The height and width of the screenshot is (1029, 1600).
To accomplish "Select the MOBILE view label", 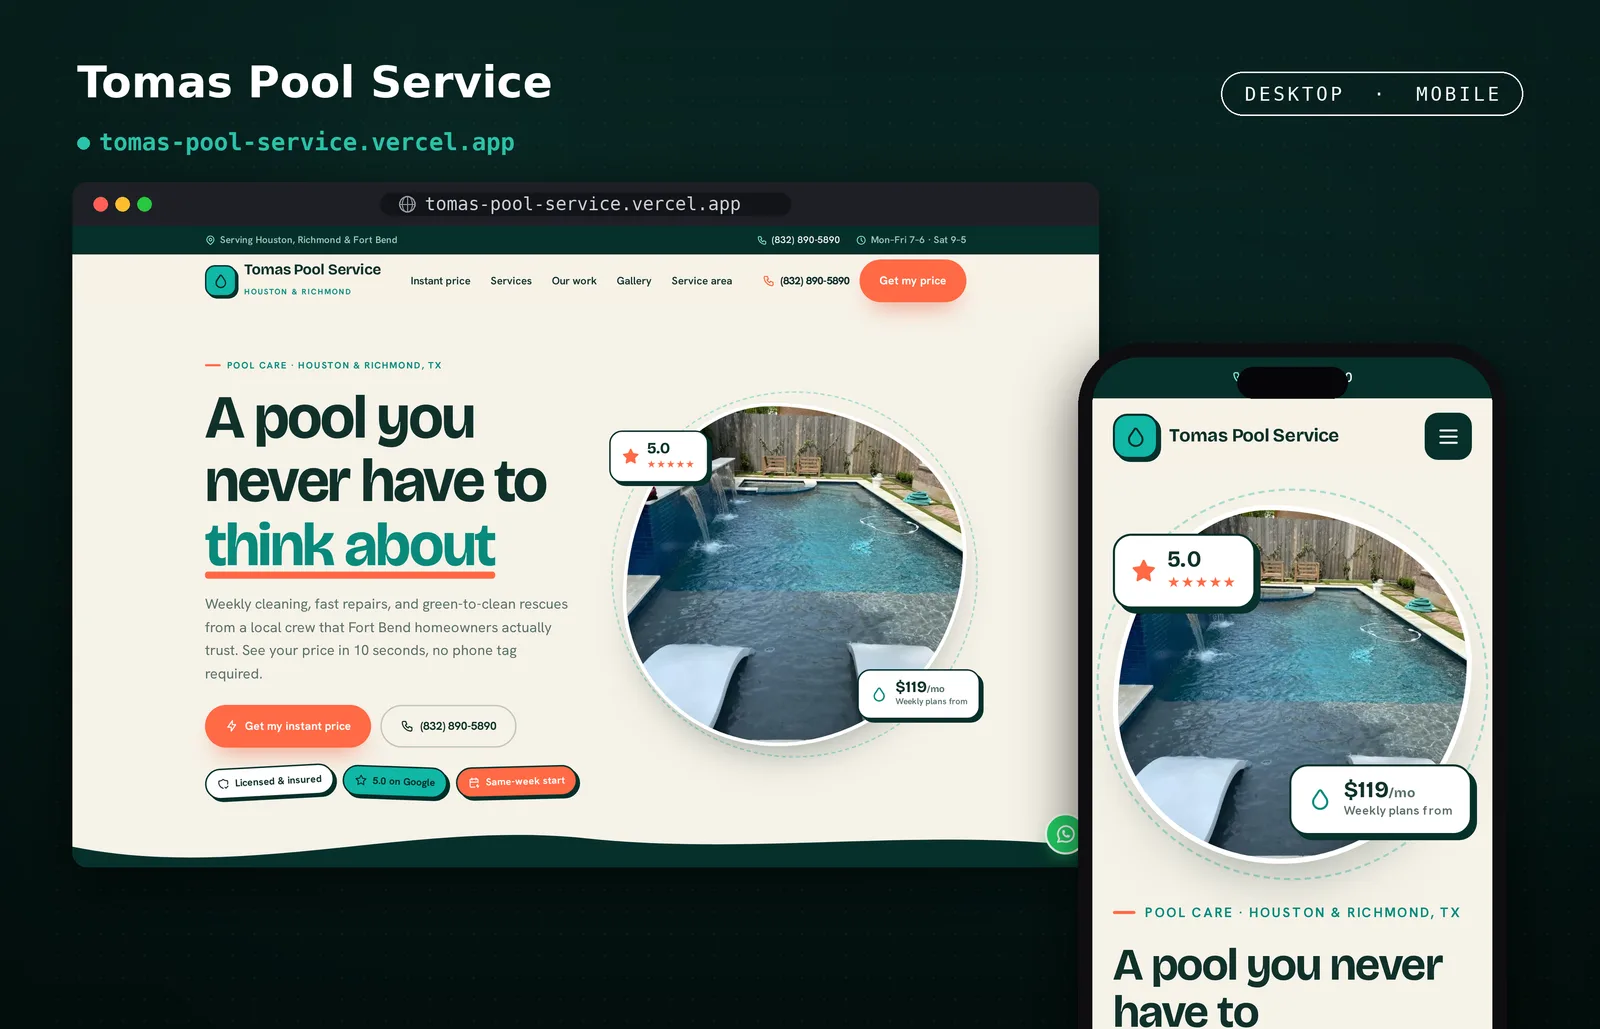I will (1458, 94).
